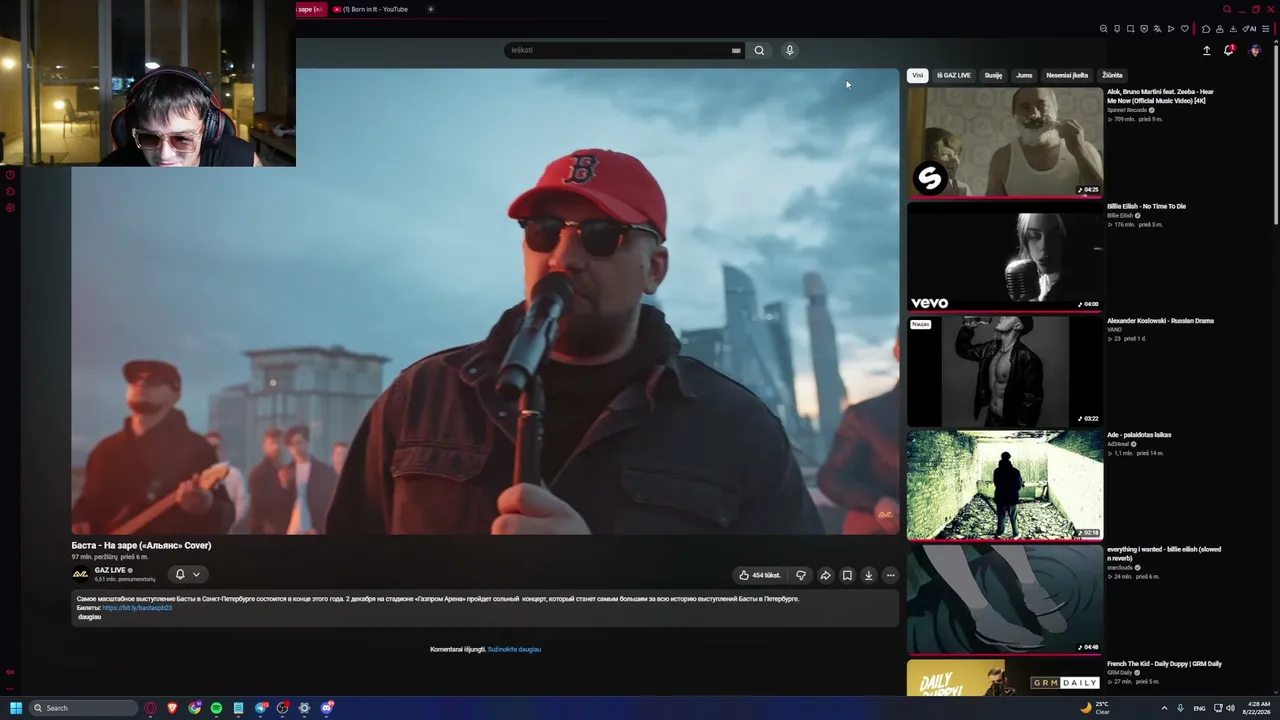
Task: Toggle the GAZ LIVE notification bell
Action: coord(180,574)
